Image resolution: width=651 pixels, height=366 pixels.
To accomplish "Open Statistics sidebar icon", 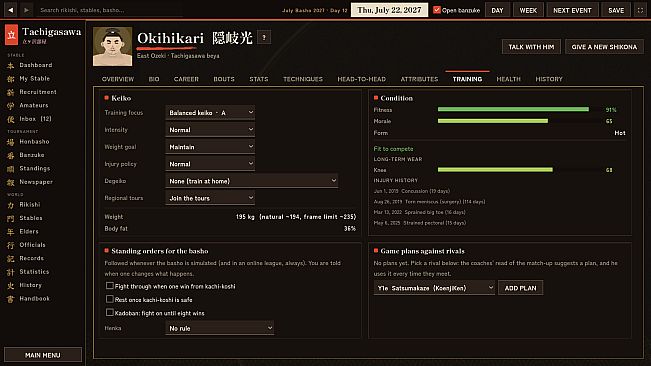I will click(x=10, y=272).
